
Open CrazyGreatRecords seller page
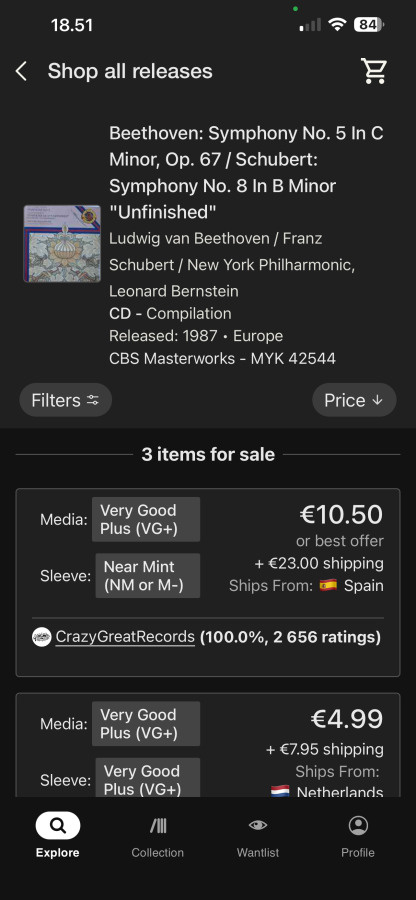pos(125,637)
